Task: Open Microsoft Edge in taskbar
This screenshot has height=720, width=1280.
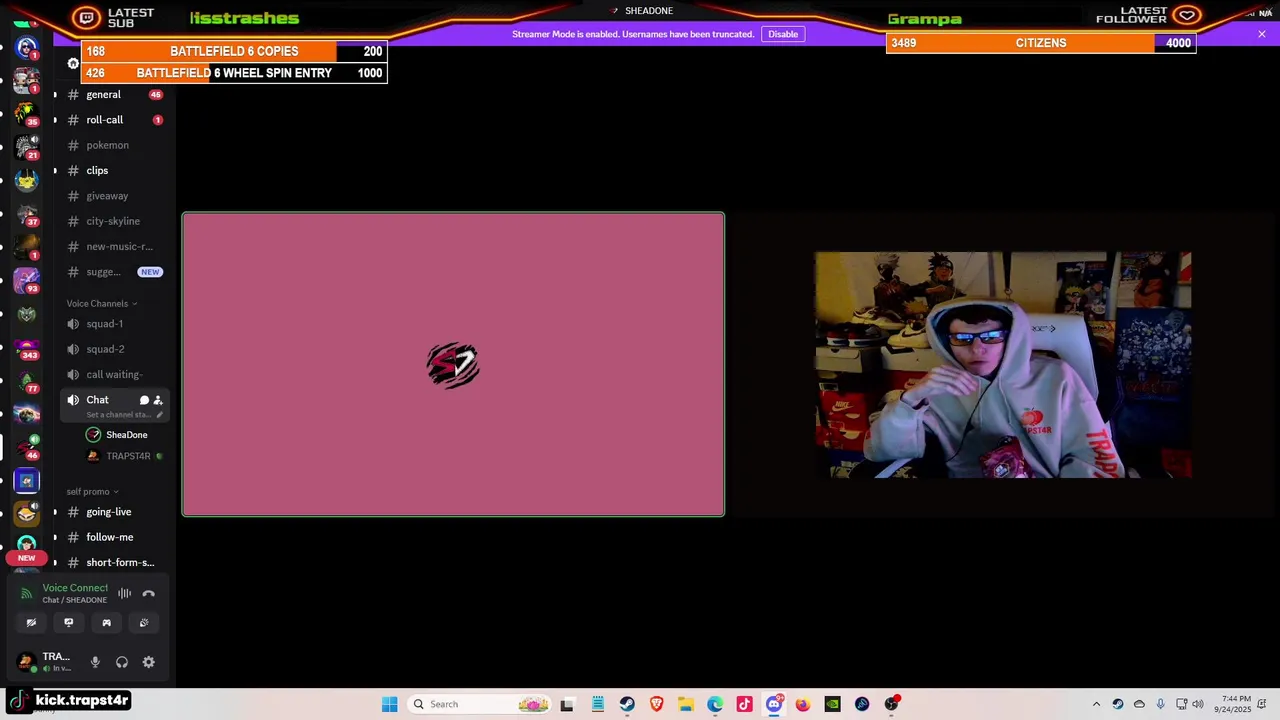Action: (715, 704)
